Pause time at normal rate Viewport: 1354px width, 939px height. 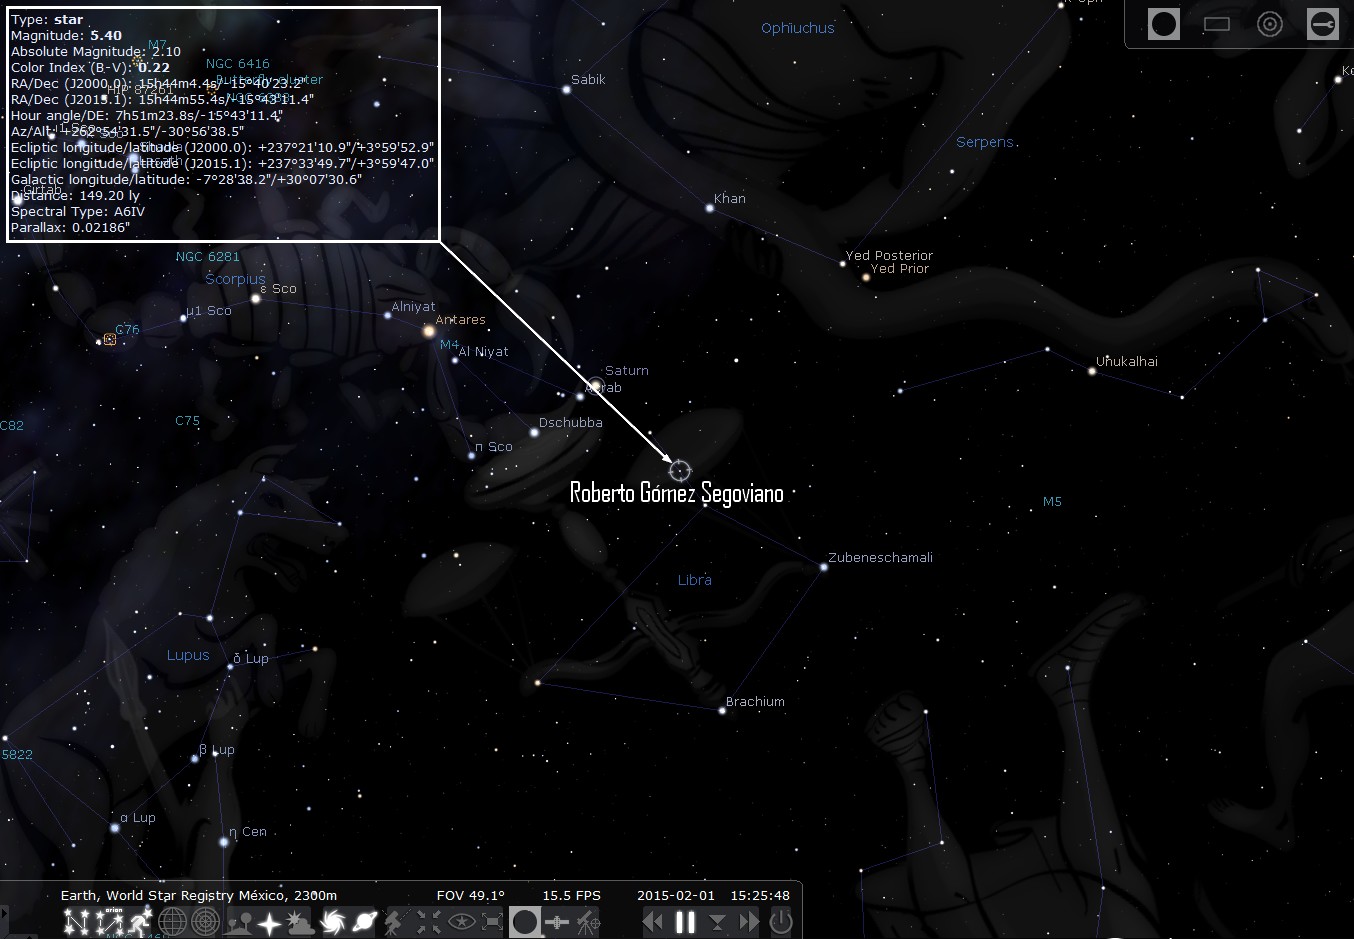(686, 921)
